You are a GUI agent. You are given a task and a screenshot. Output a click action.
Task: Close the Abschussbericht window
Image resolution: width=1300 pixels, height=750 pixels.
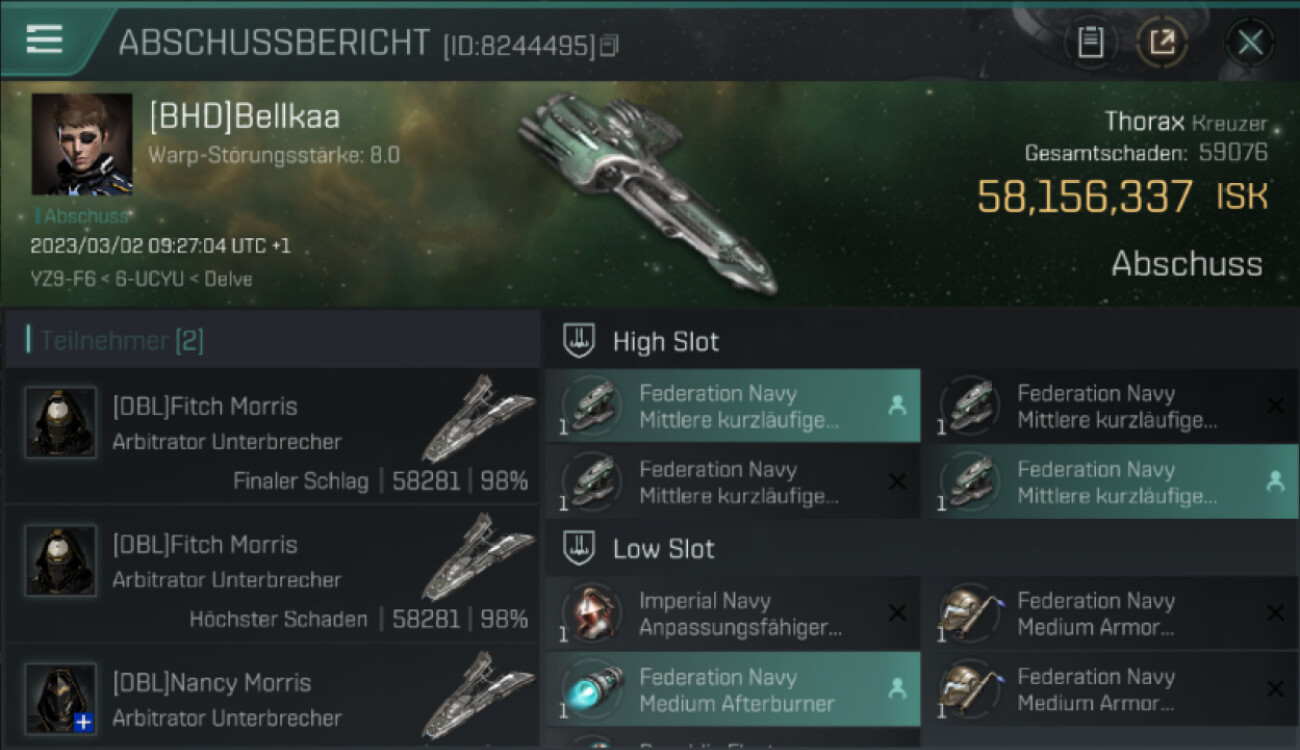[1250, 43]
